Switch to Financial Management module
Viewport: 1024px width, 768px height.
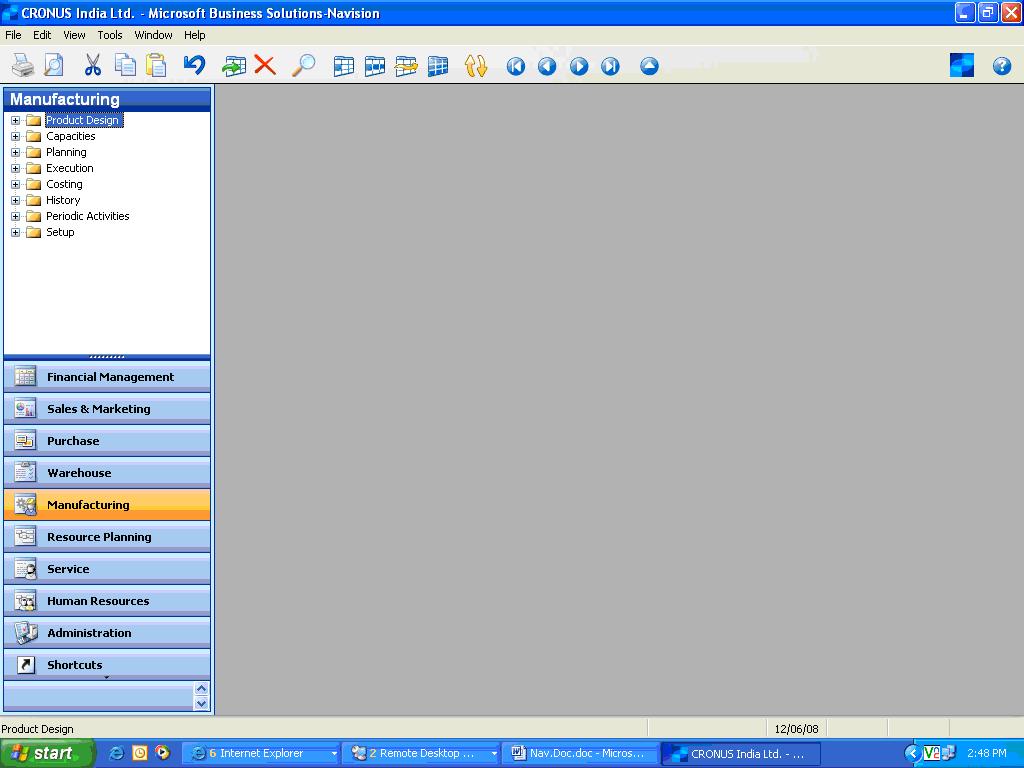107,377
